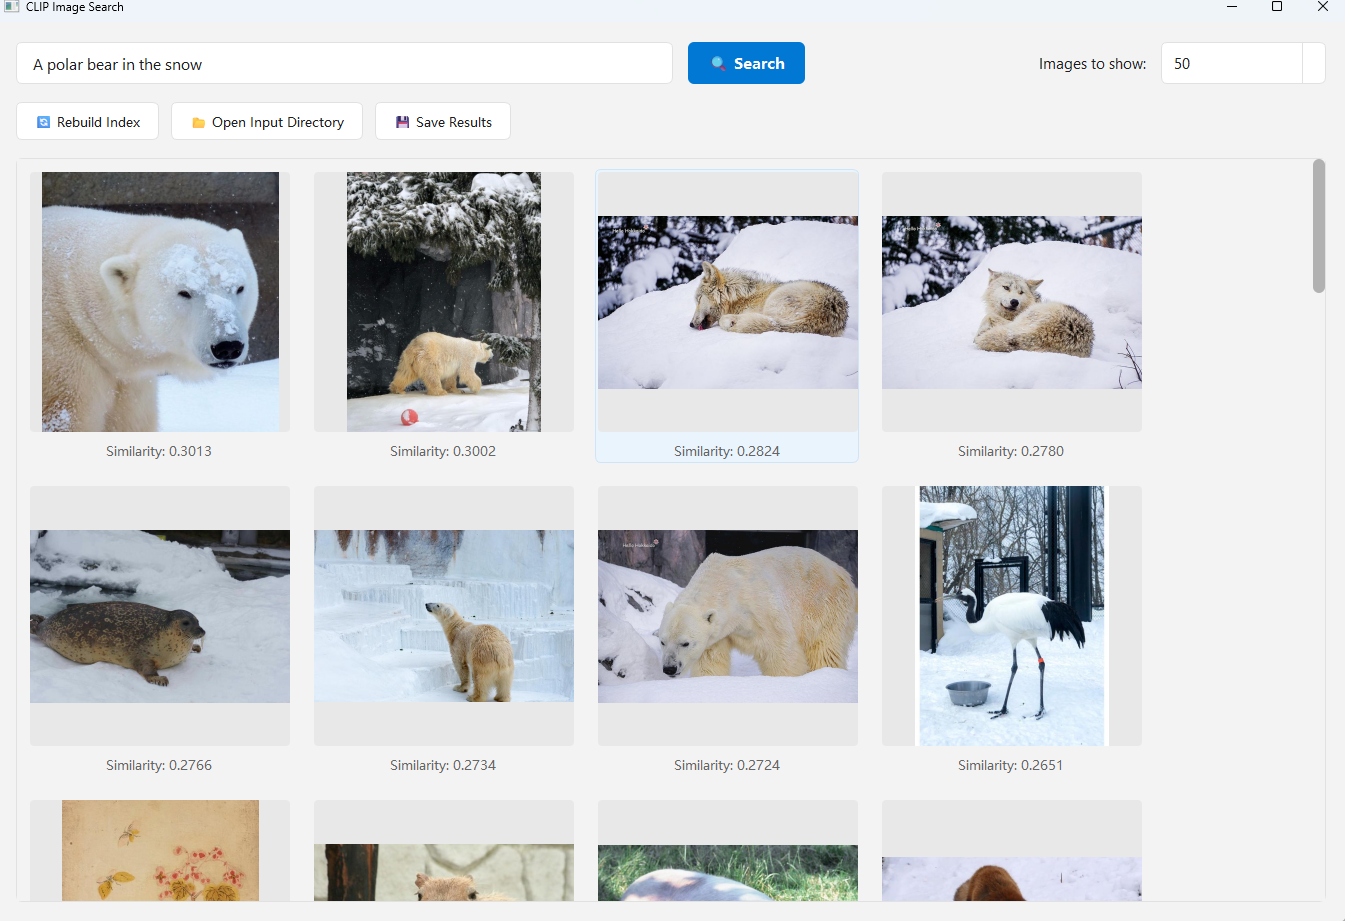1345x921 pixels.
Task: Select the red-crowned crane thumbnail
Action: 1012,616
